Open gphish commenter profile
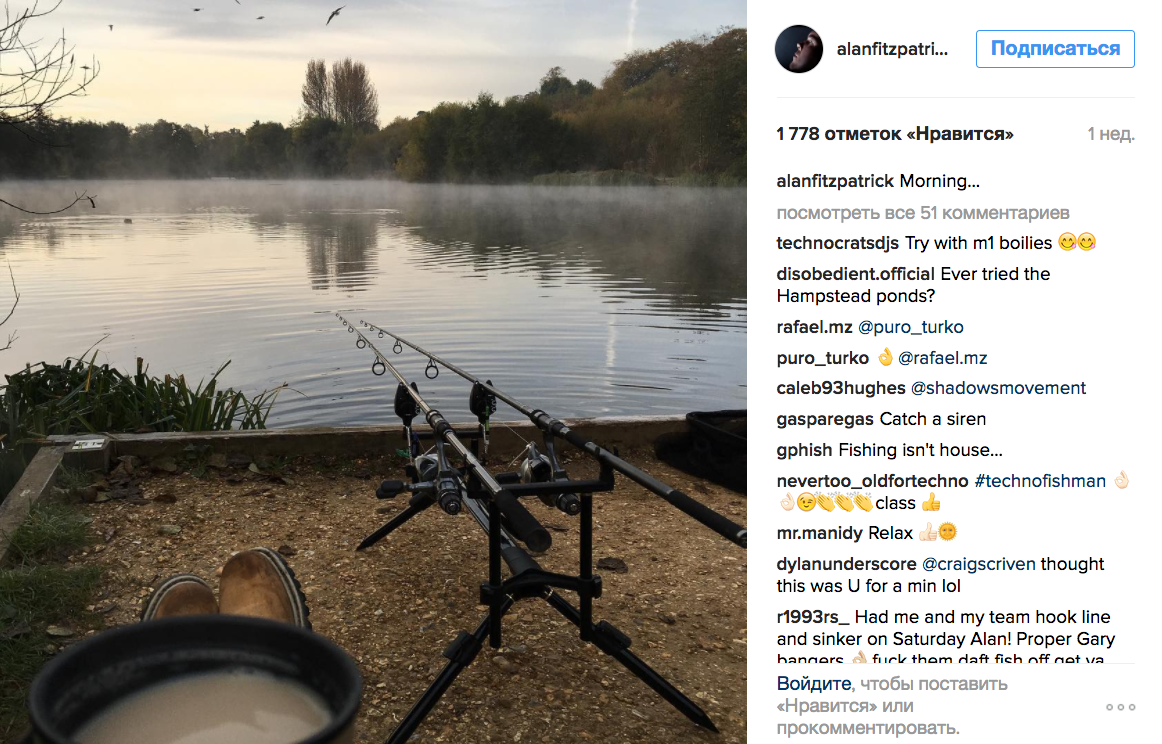Image resolution: width=1162 pixels, height=744 pixels. tap(805, 450)
